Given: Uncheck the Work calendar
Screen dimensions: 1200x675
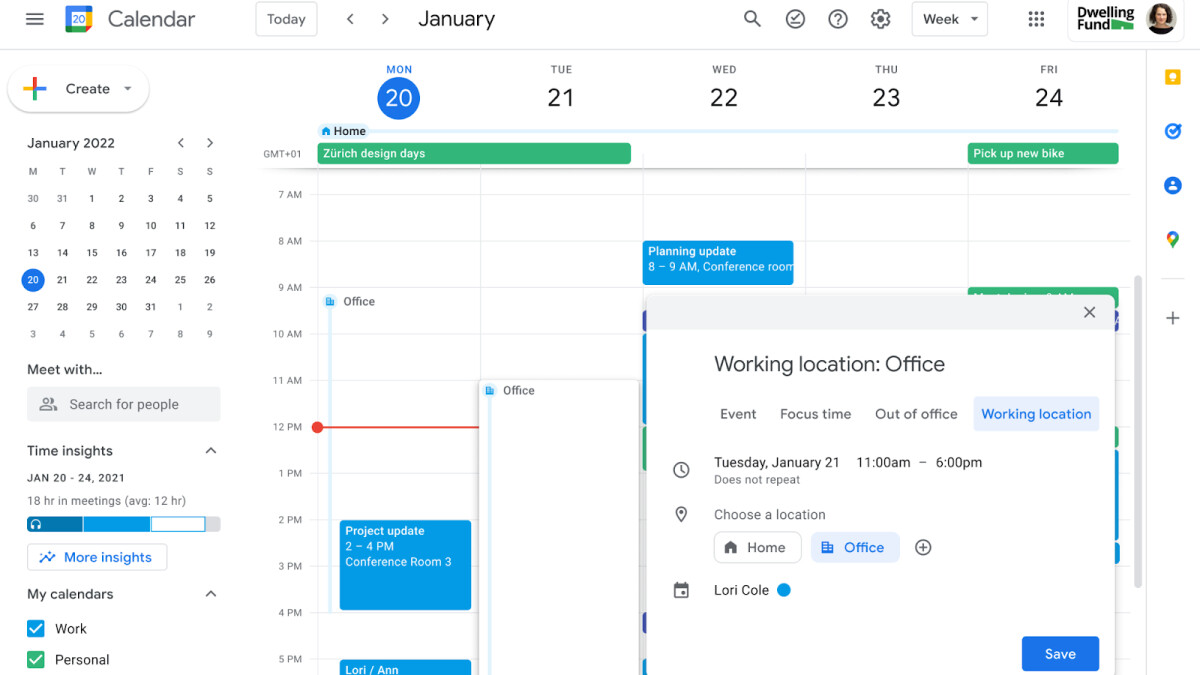Looking at the screenshot, I should coord(33,628).
